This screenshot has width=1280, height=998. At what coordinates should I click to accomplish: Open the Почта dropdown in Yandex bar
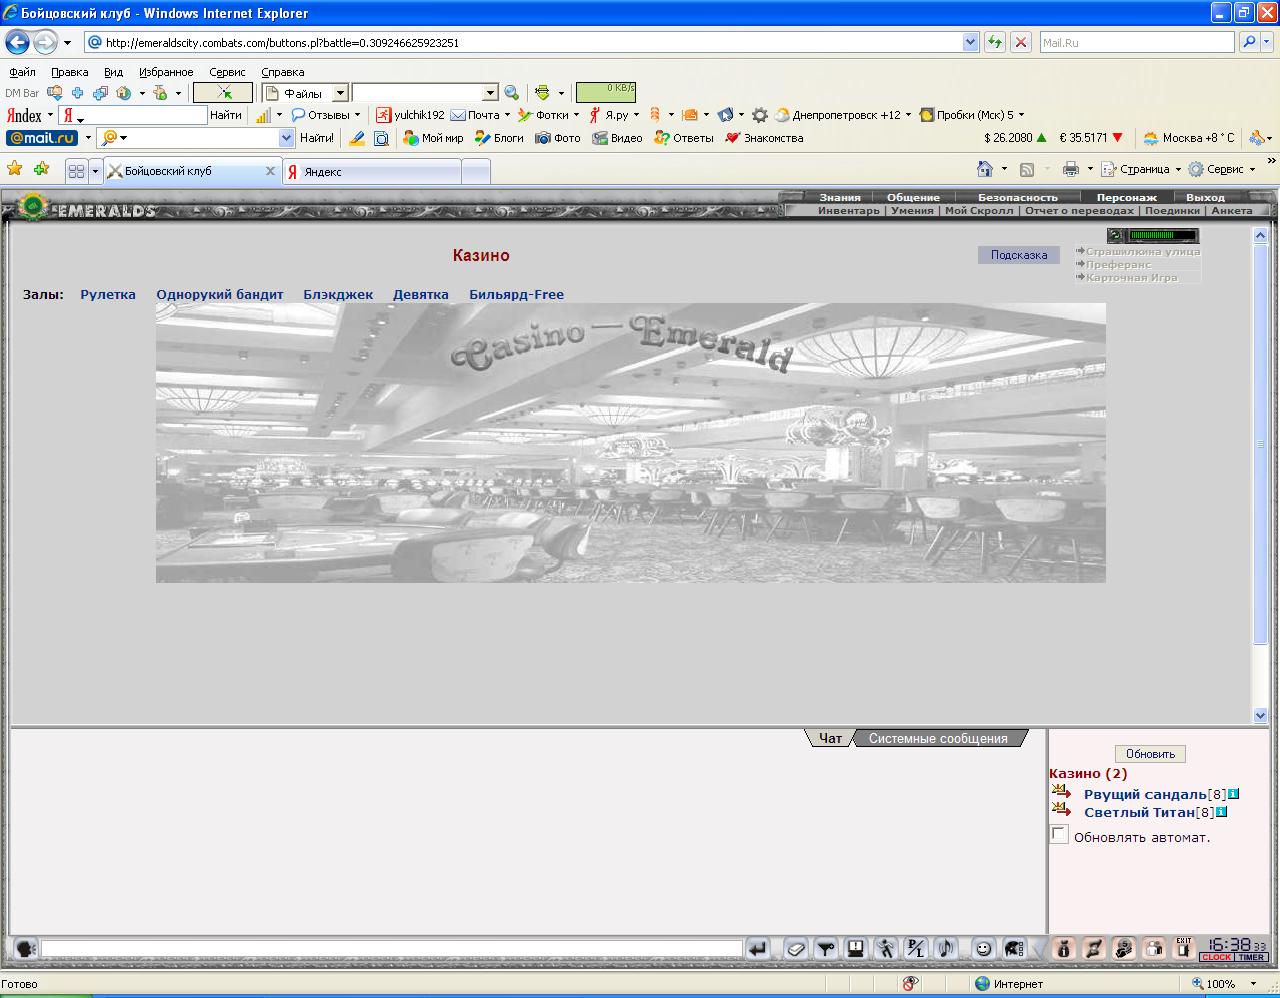tap(507, 115)
